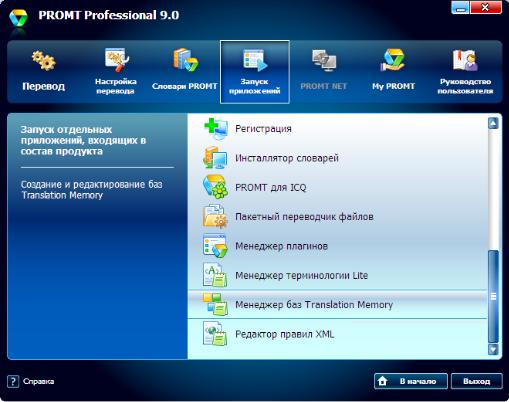
Task: Click the Регистрация green plus icon
Action: pyautogui.click(x=216, y=129)
